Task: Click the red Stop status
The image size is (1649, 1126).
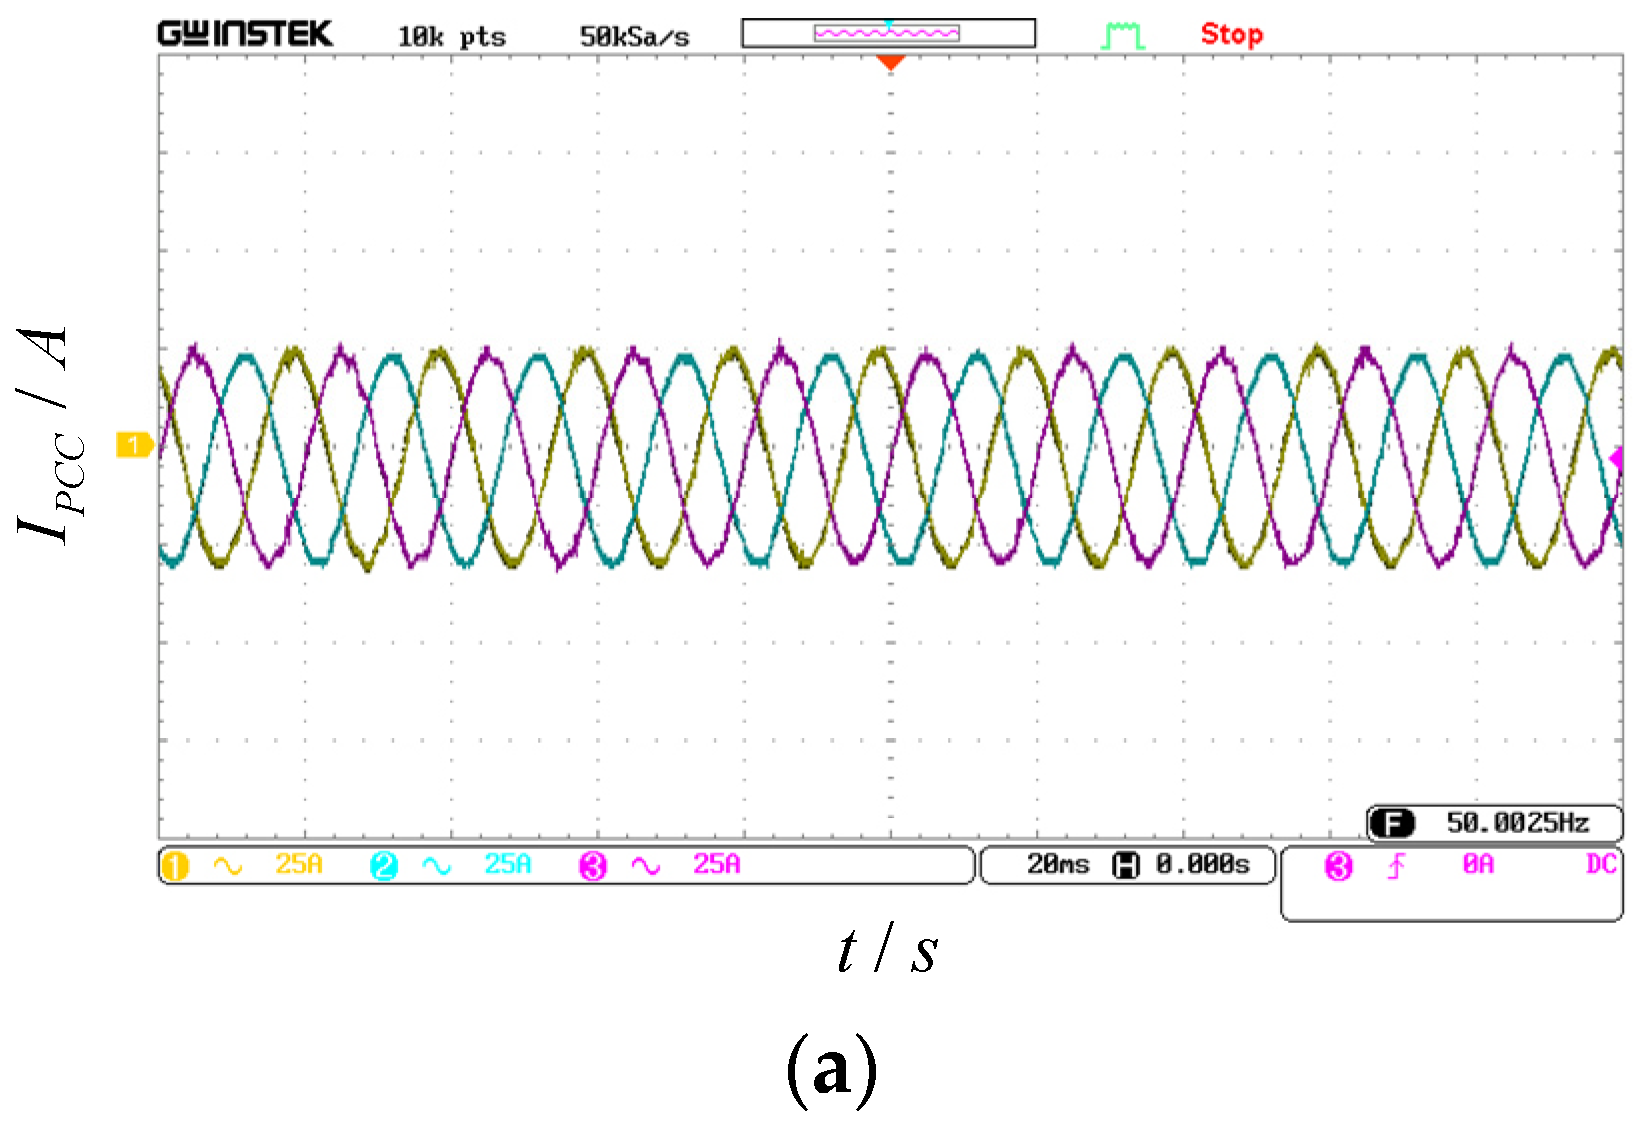Action: pos(1231,35)
